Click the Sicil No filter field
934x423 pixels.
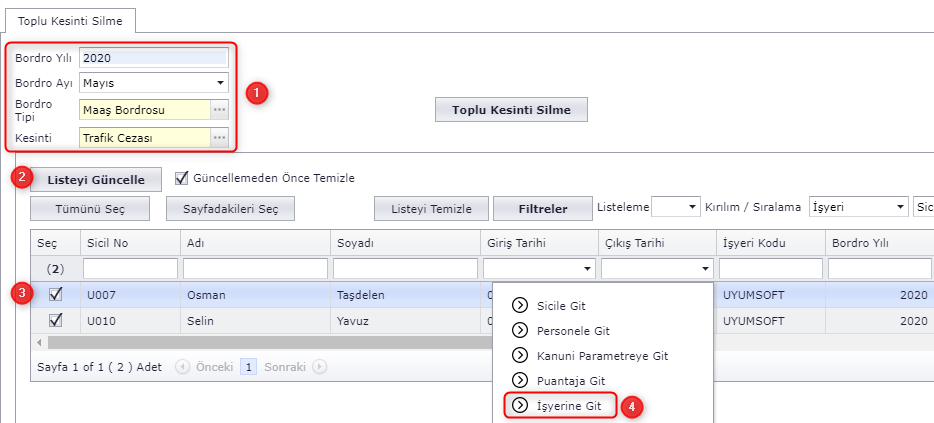click(129, 269)
